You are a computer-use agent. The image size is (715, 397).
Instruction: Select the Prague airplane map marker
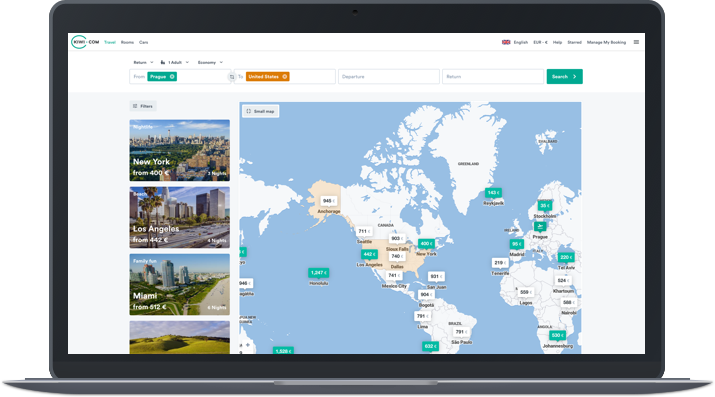[540, 226]
